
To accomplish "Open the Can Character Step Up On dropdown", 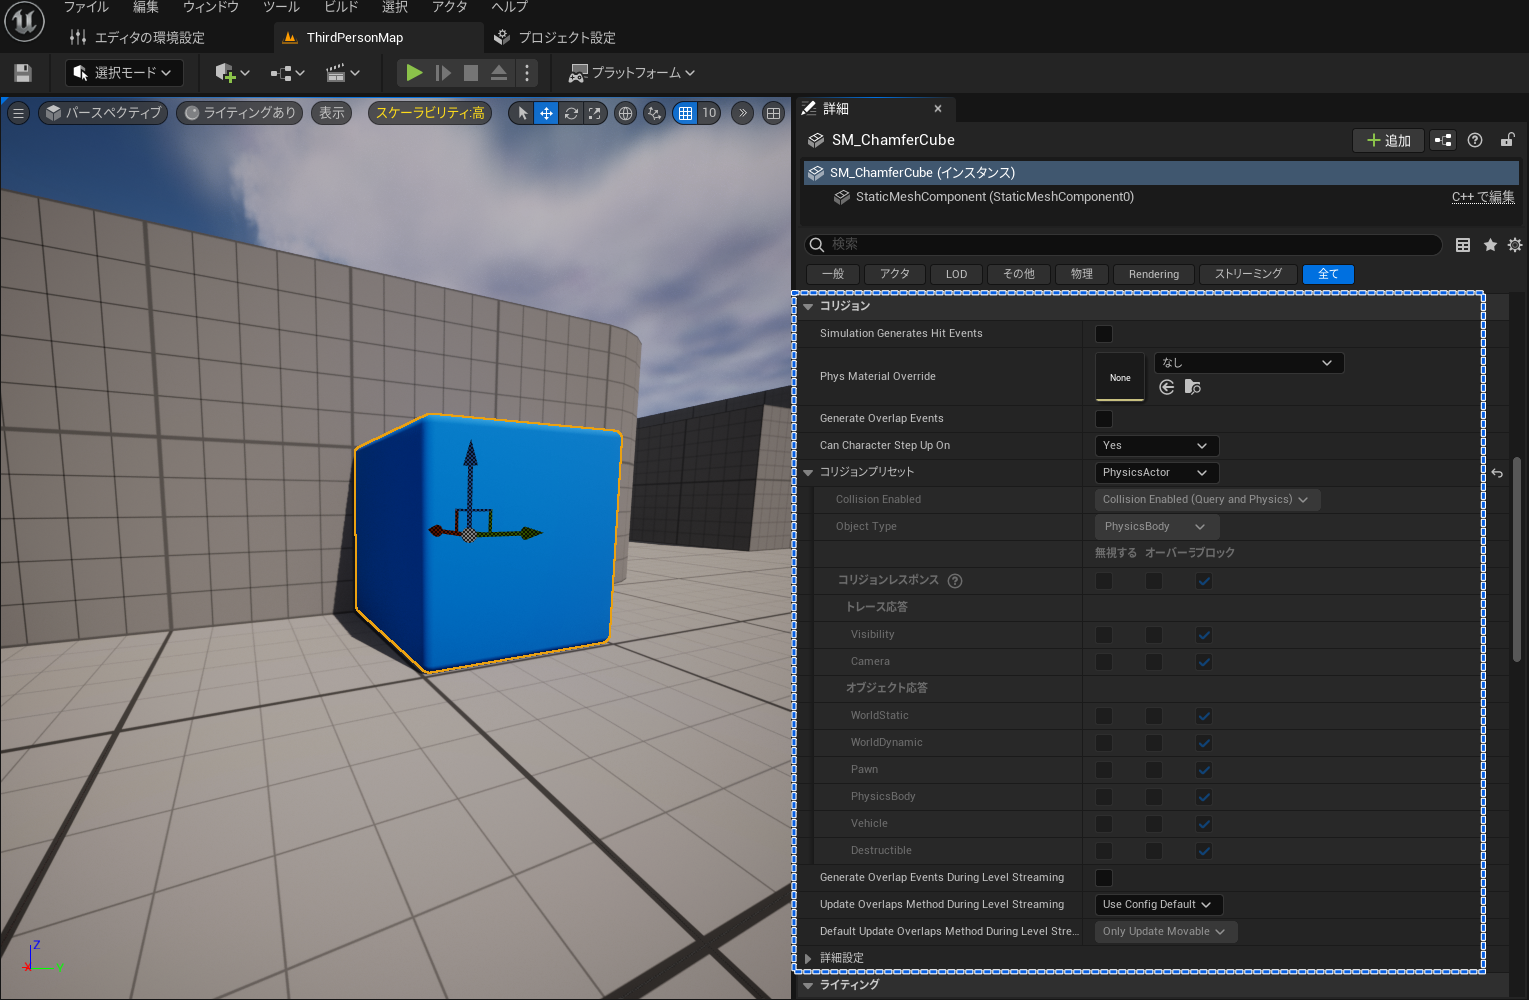I will [x=1157, y=446].
